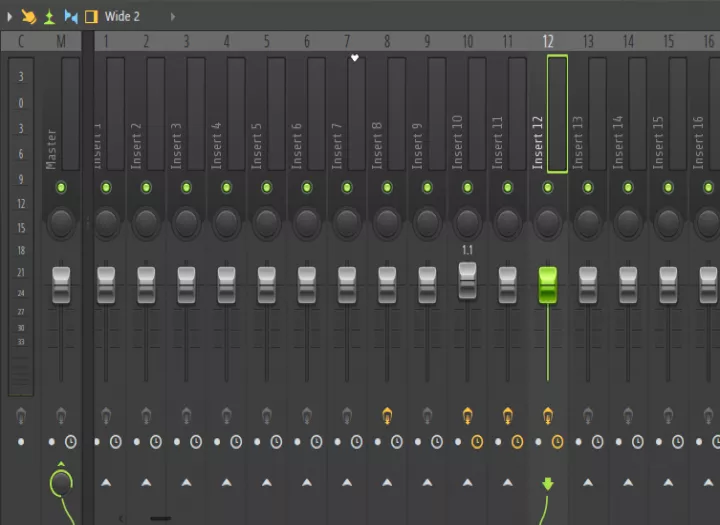Toggle the orange view layout square icon
720x525 pixels.
click(91, 17)
